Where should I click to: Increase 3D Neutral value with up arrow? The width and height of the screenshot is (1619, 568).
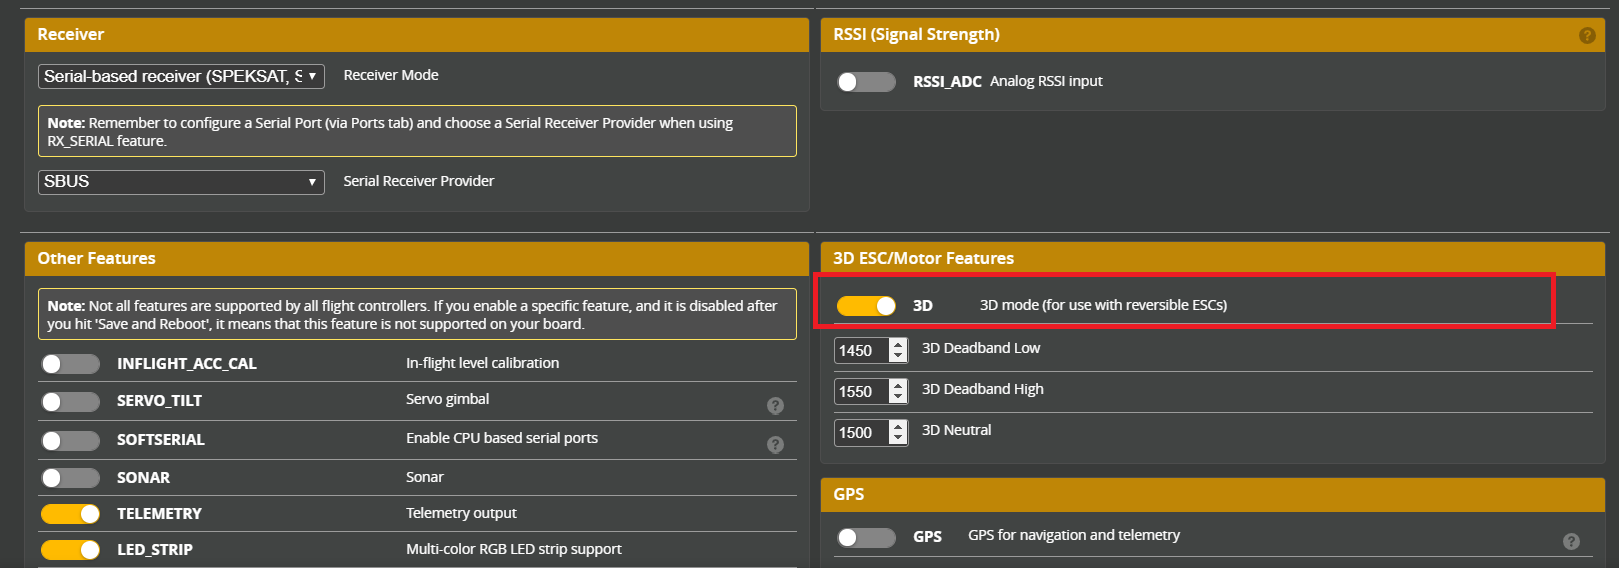(898, 426)
